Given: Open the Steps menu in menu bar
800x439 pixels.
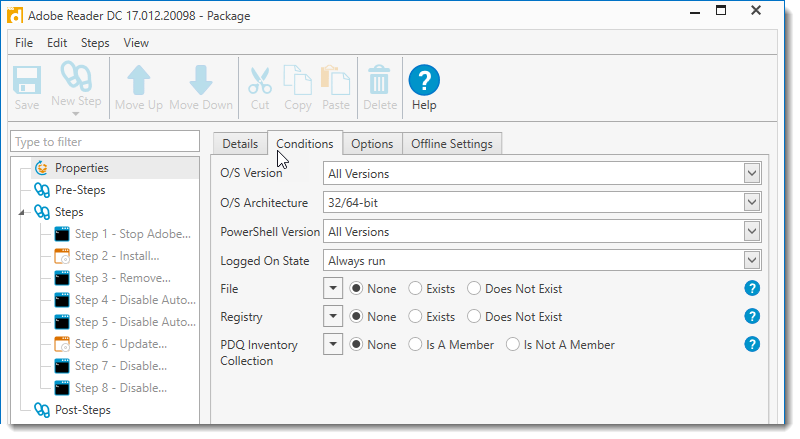Looking at the screenshot, I should [x=95, y=43].
